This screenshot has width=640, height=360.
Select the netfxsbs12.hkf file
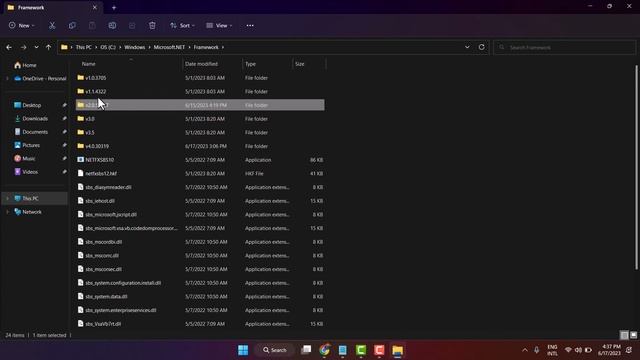pyautogui.click(x=200, y=173)
